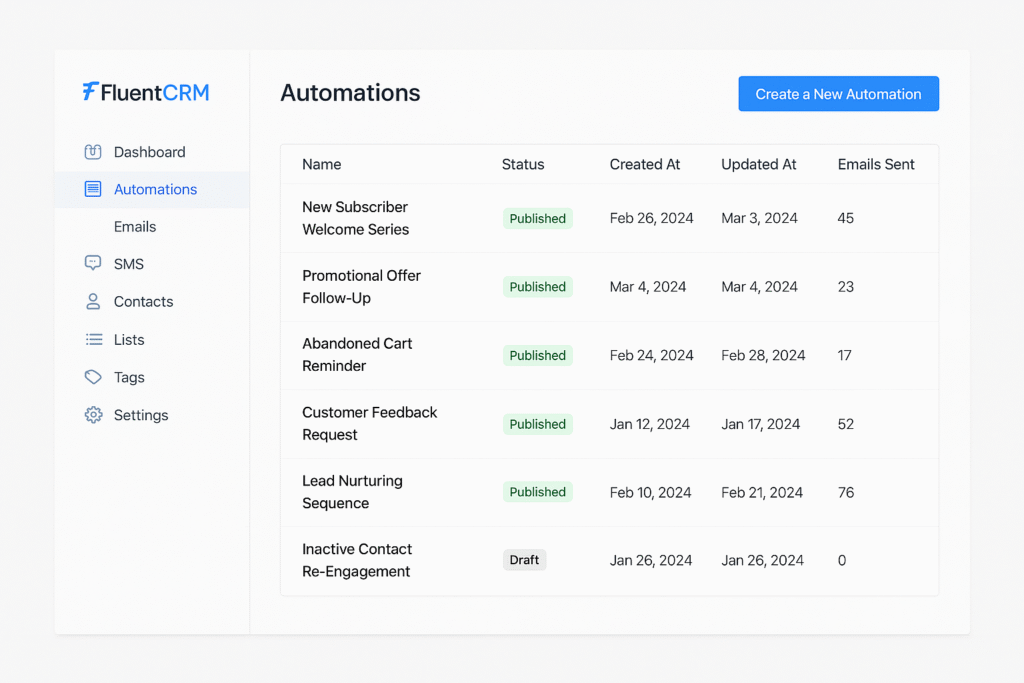Click the Jan 17, 2024 updated date

(x=761, y=424)
